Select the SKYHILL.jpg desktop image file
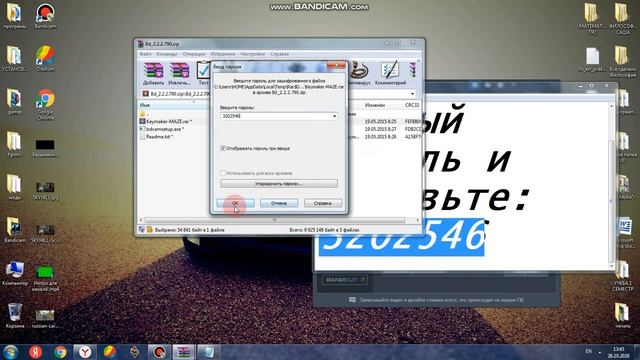 [x=45, y=190]
